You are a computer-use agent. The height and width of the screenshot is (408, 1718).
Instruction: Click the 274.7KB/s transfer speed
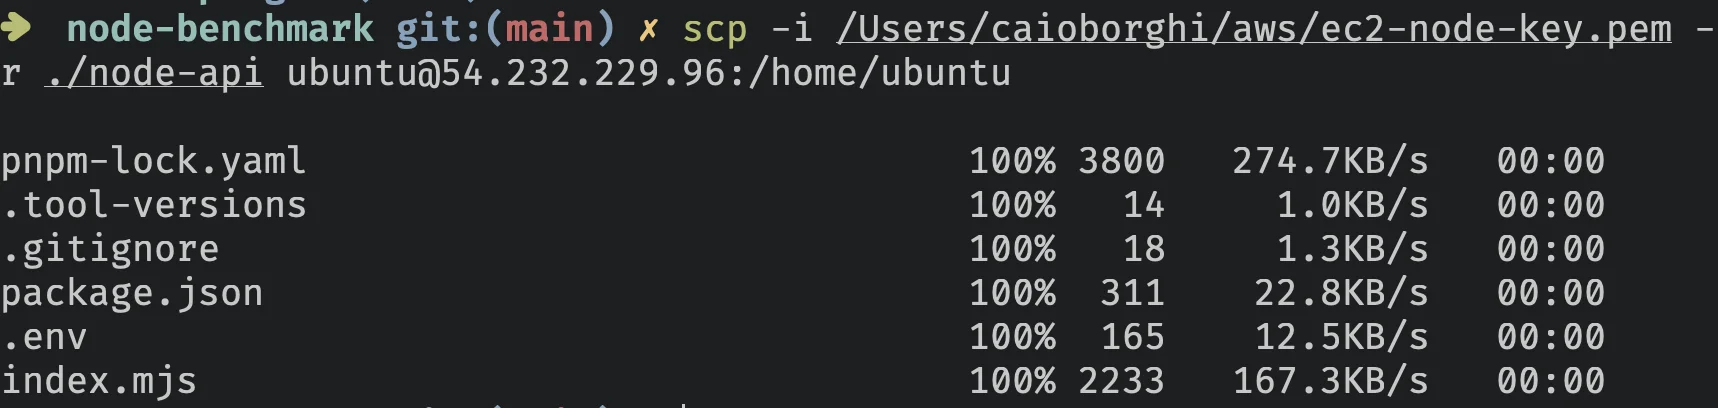[1330, 161]
